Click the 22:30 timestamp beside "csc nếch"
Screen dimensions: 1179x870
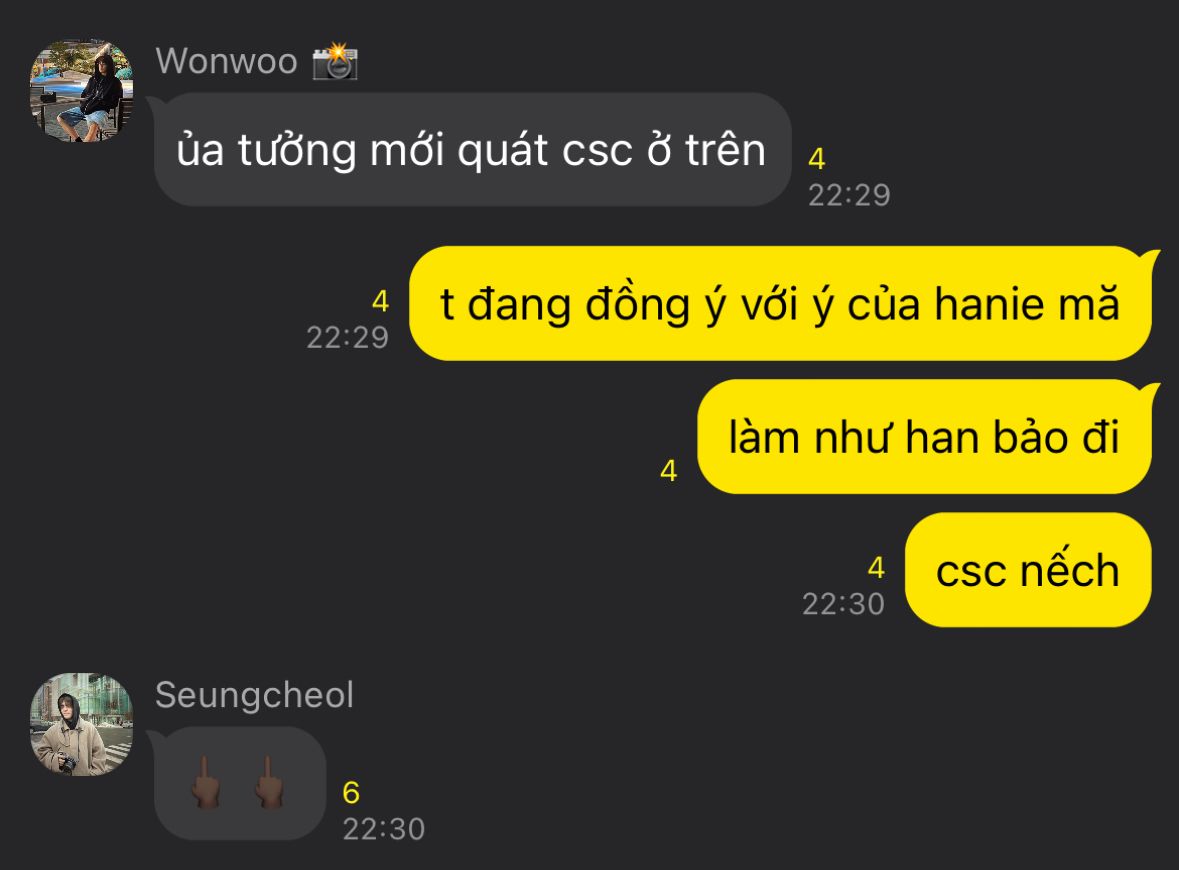(843, 604)
